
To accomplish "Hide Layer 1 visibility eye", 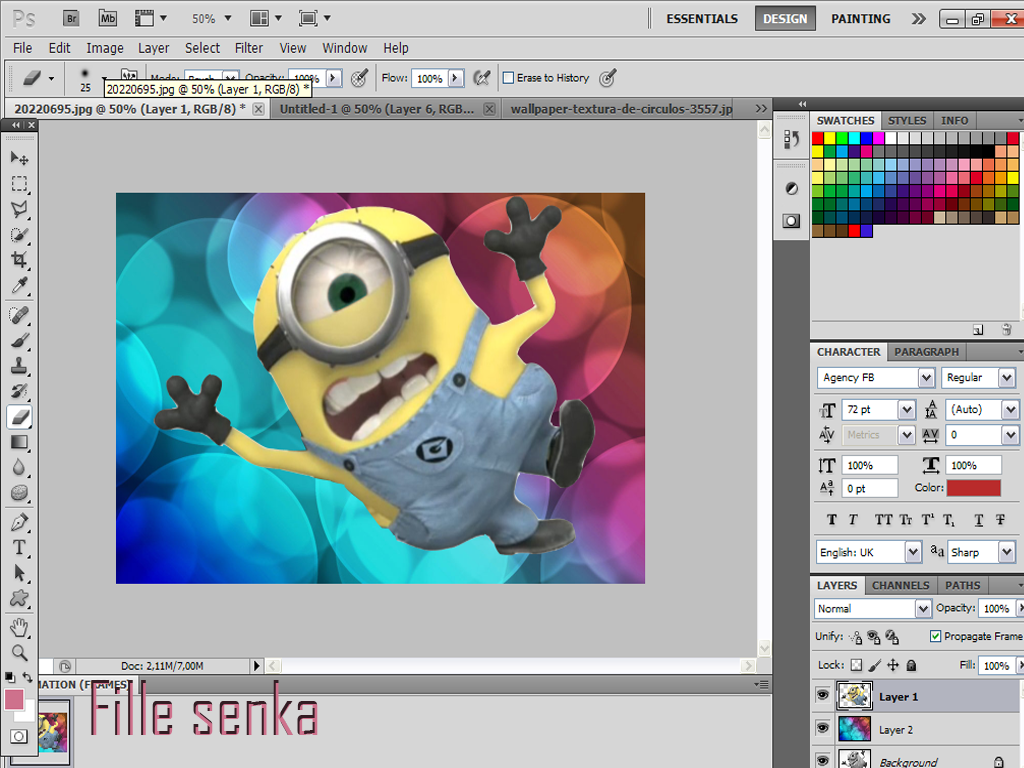I will pos(823,696).
